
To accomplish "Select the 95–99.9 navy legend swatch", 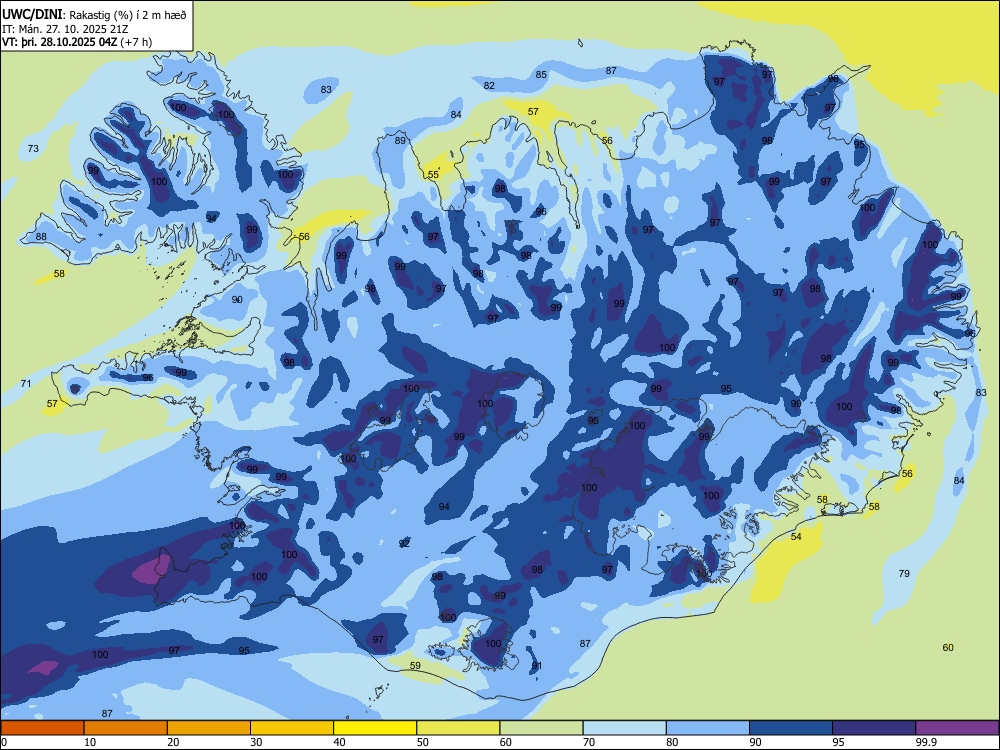I will (x=874, y=728).
